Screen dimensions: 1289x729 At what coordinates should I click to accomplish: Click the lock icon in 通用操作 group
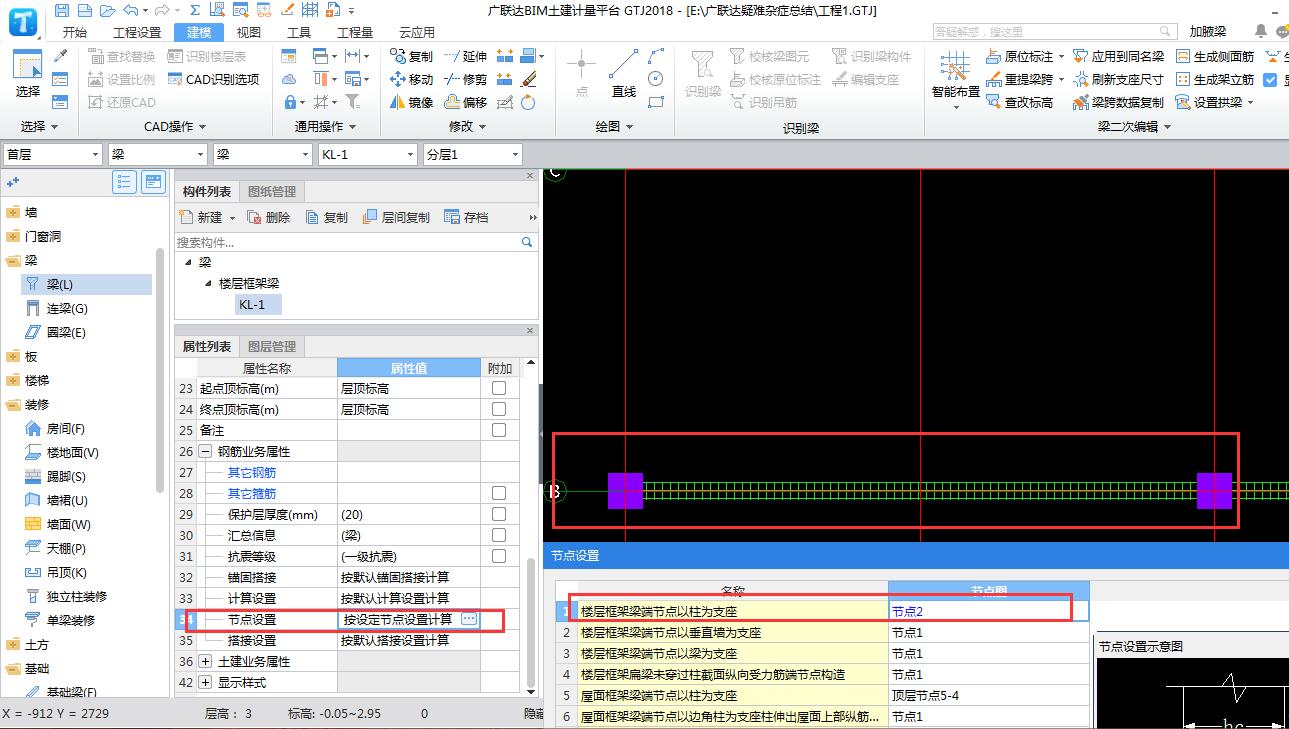[291, 102]
